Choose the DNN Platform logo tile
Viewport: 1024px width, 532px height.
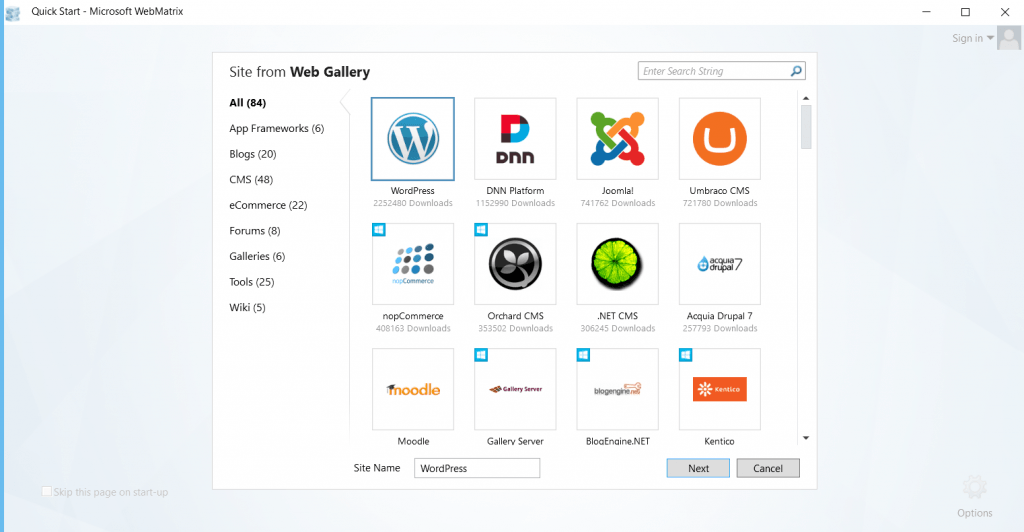[x=515, y=139]
